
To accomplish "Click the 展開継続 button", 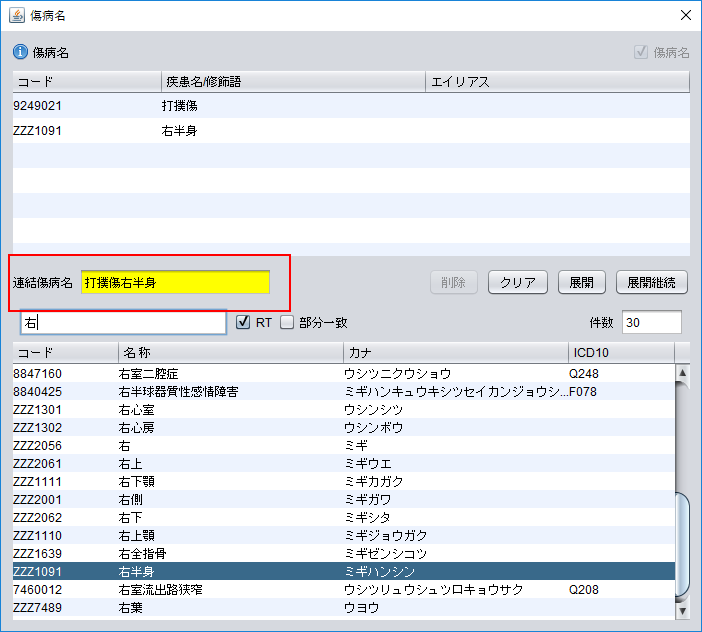I will pyautogui.click(x=652, y=283).
